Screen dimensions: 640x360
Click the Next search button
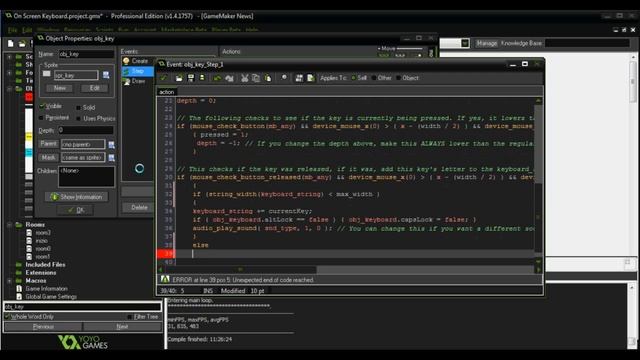tap(122, 327)
